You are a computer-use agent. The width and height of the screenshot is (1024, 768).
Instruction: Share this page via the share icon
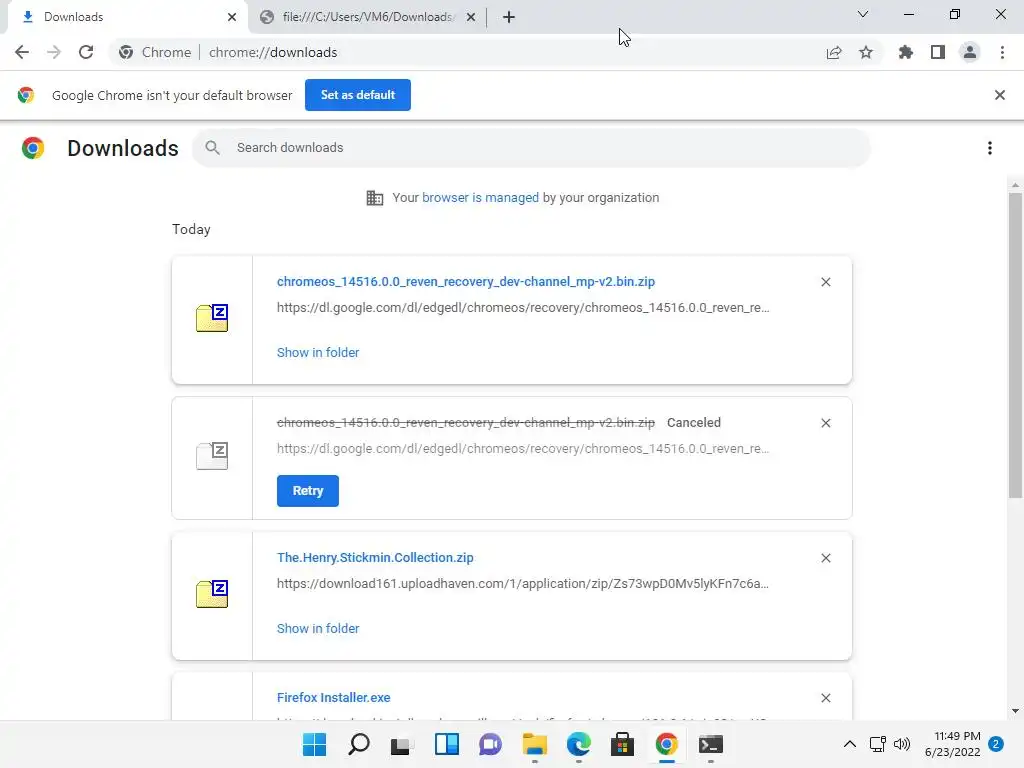[x=834, y=52]
